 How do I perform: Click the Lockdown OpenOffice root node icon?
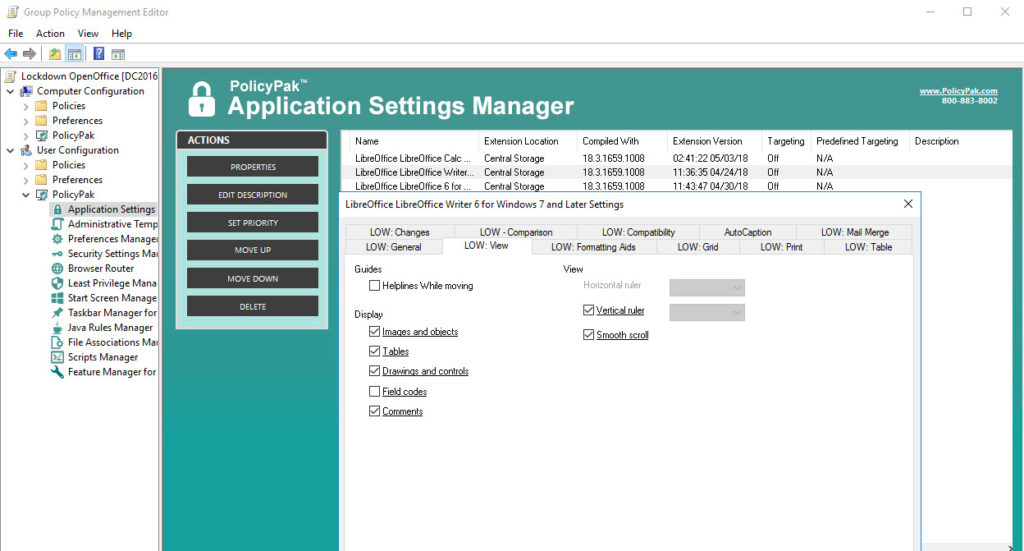(x=11, y=76)
